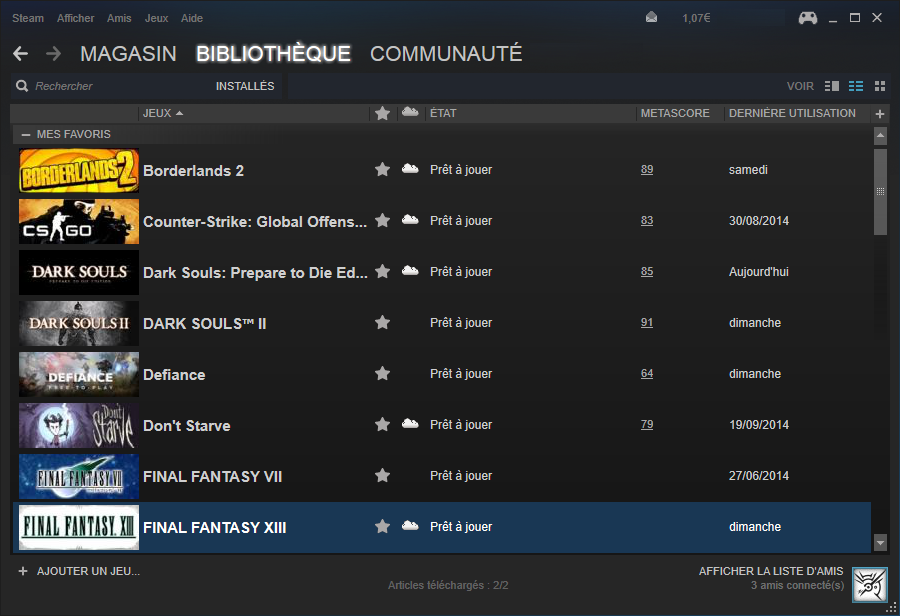Launch Big Picture mode via controller icon
Image resolution: width=900 pixels, height=616 pixels.
tap(808, 18)
